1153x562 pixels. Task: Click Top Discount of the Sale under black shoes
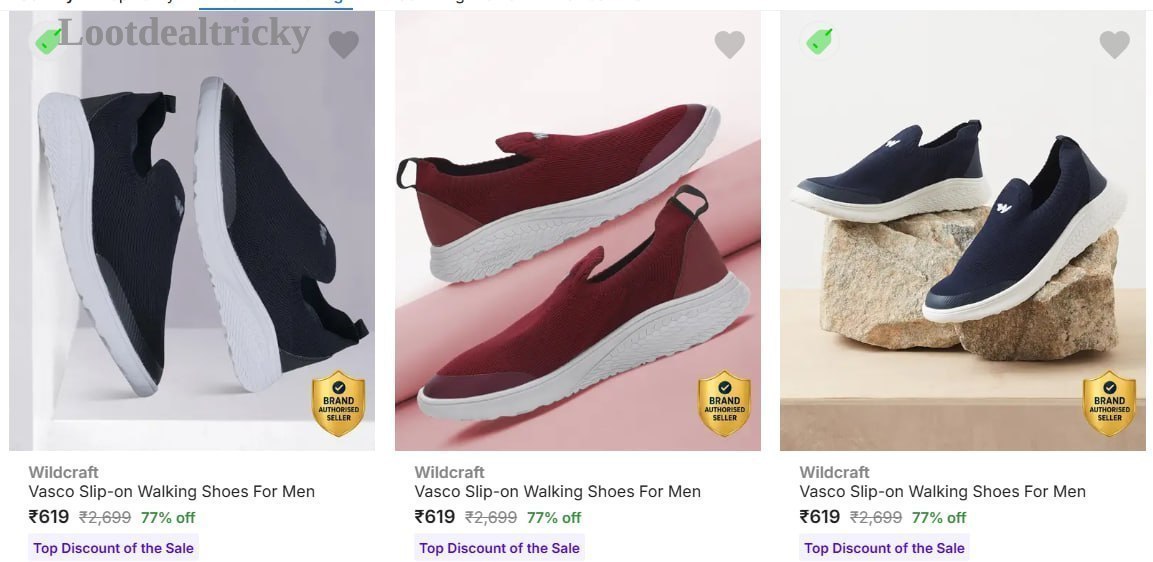[113, 548]
